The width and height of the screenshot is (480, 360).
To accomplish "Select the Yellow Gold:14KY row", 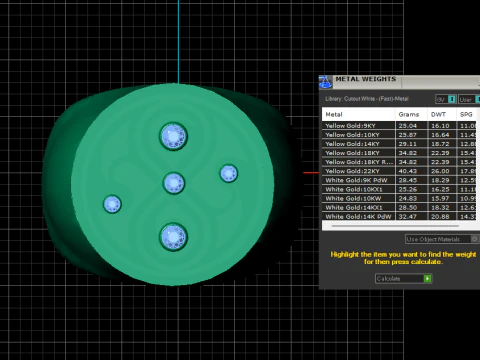I will (x=399, y=144).
